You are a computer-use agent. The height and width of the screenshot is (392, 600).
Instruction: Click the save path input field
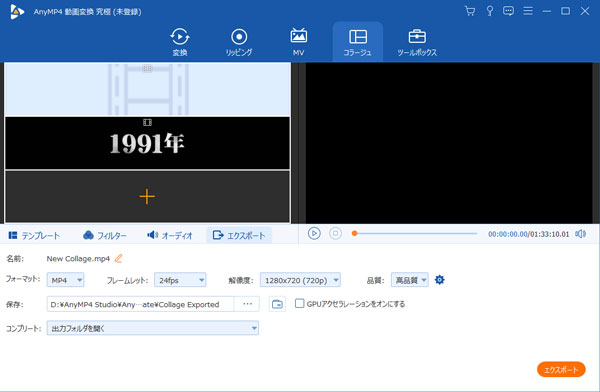(x=140, y=304)
